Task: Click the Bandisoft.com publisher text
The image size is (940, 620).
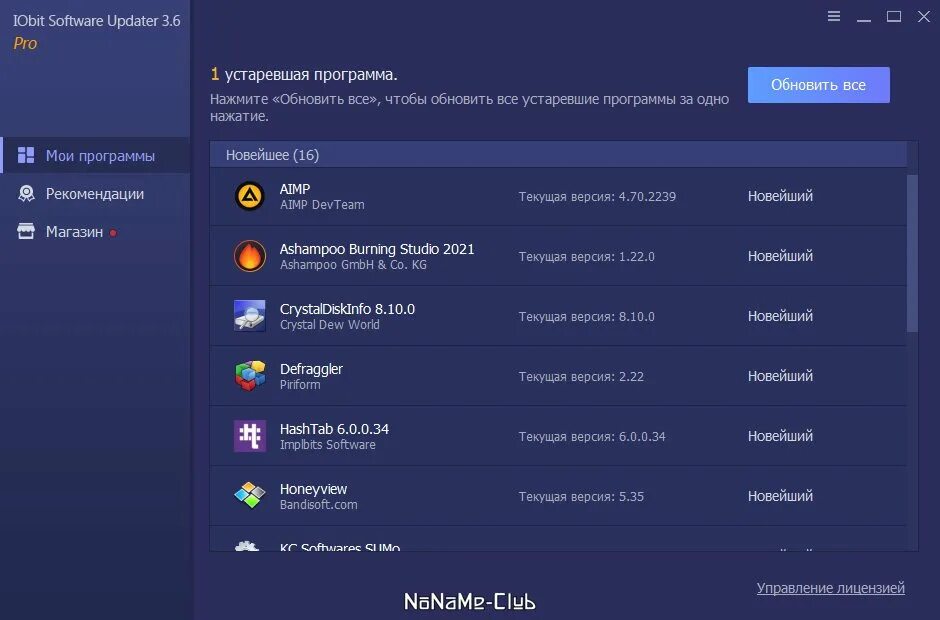Action: click(x=318, y=504)
